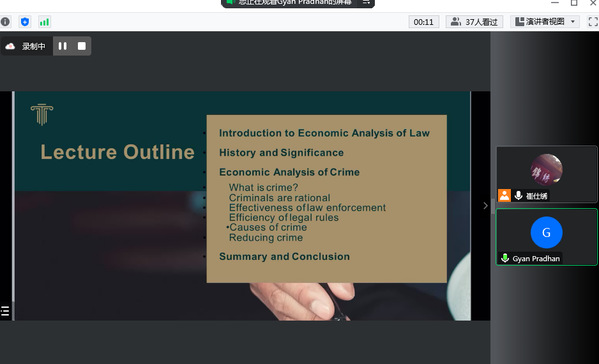Collapse the participant panel with the chevron arrow
599x364 pixels.
(x=486, y=205)
